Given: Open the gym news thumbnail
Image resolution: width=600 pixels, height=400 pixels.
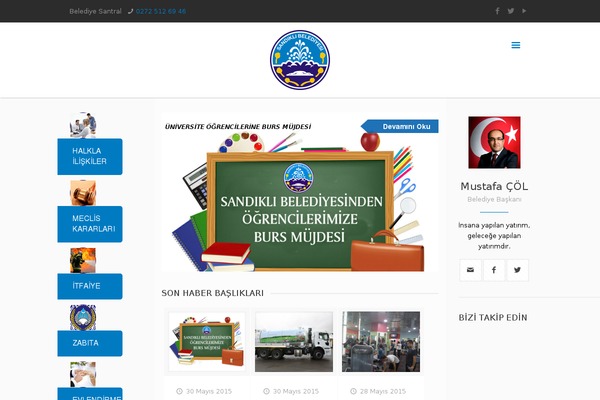Looking at the screenshot, I should tap(381, 341).
